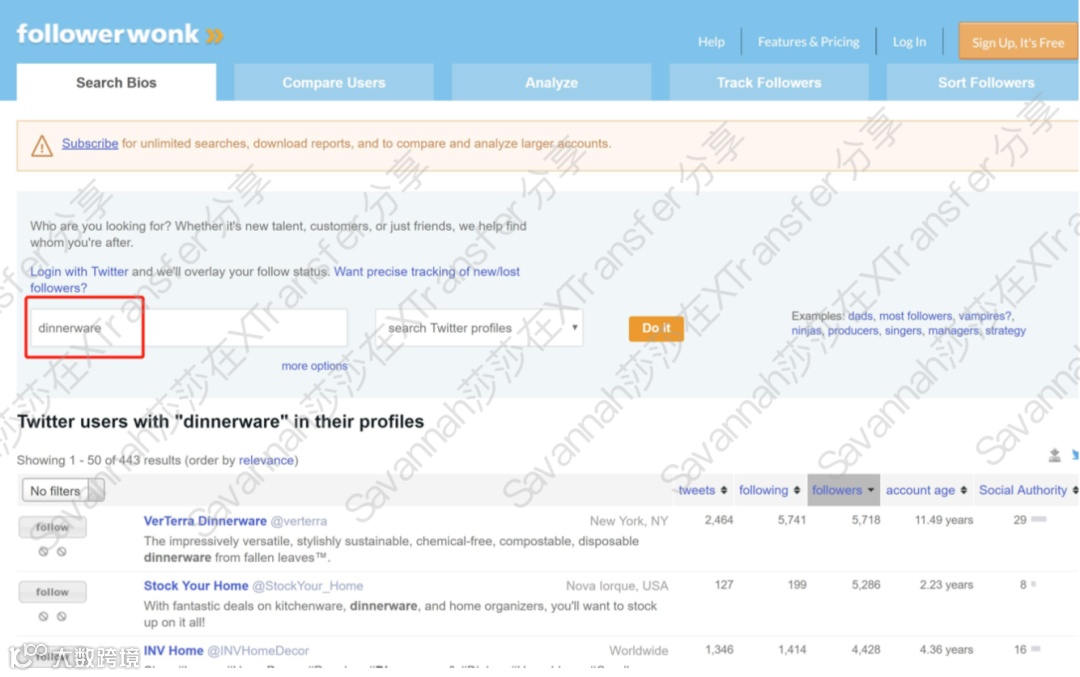Click the 'Worldwide' location text
Image resolution: width=1080 pixels, height=677 pixels.
[x=638, y=651]
